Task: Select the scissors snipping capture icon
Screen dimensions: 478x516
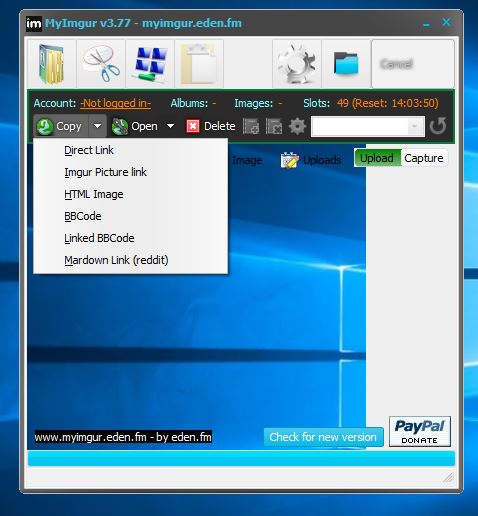Action: click(101, 64)
